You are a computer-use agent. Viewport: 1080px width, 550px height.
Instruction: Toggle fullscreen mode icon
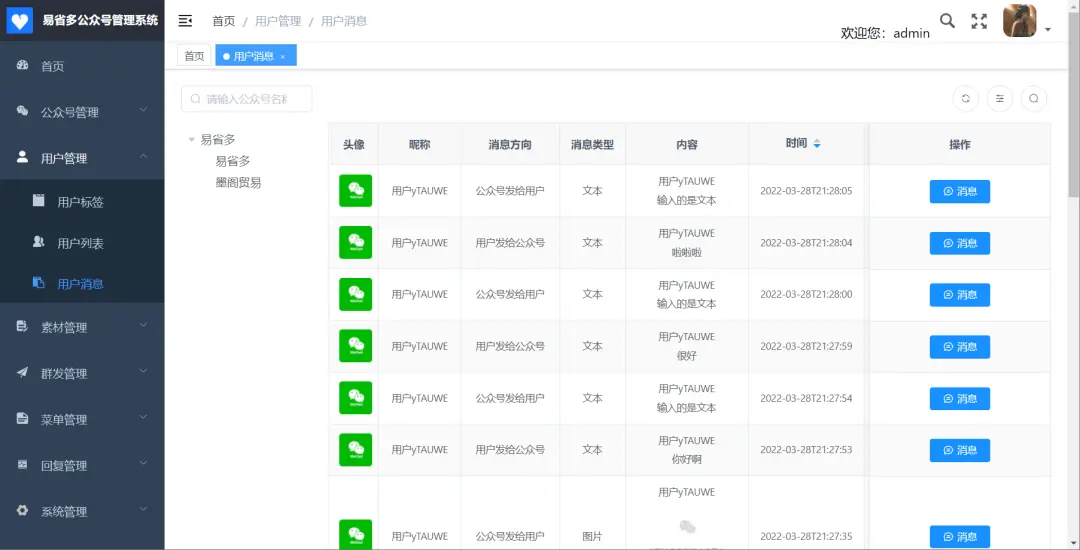coord(979,21)
